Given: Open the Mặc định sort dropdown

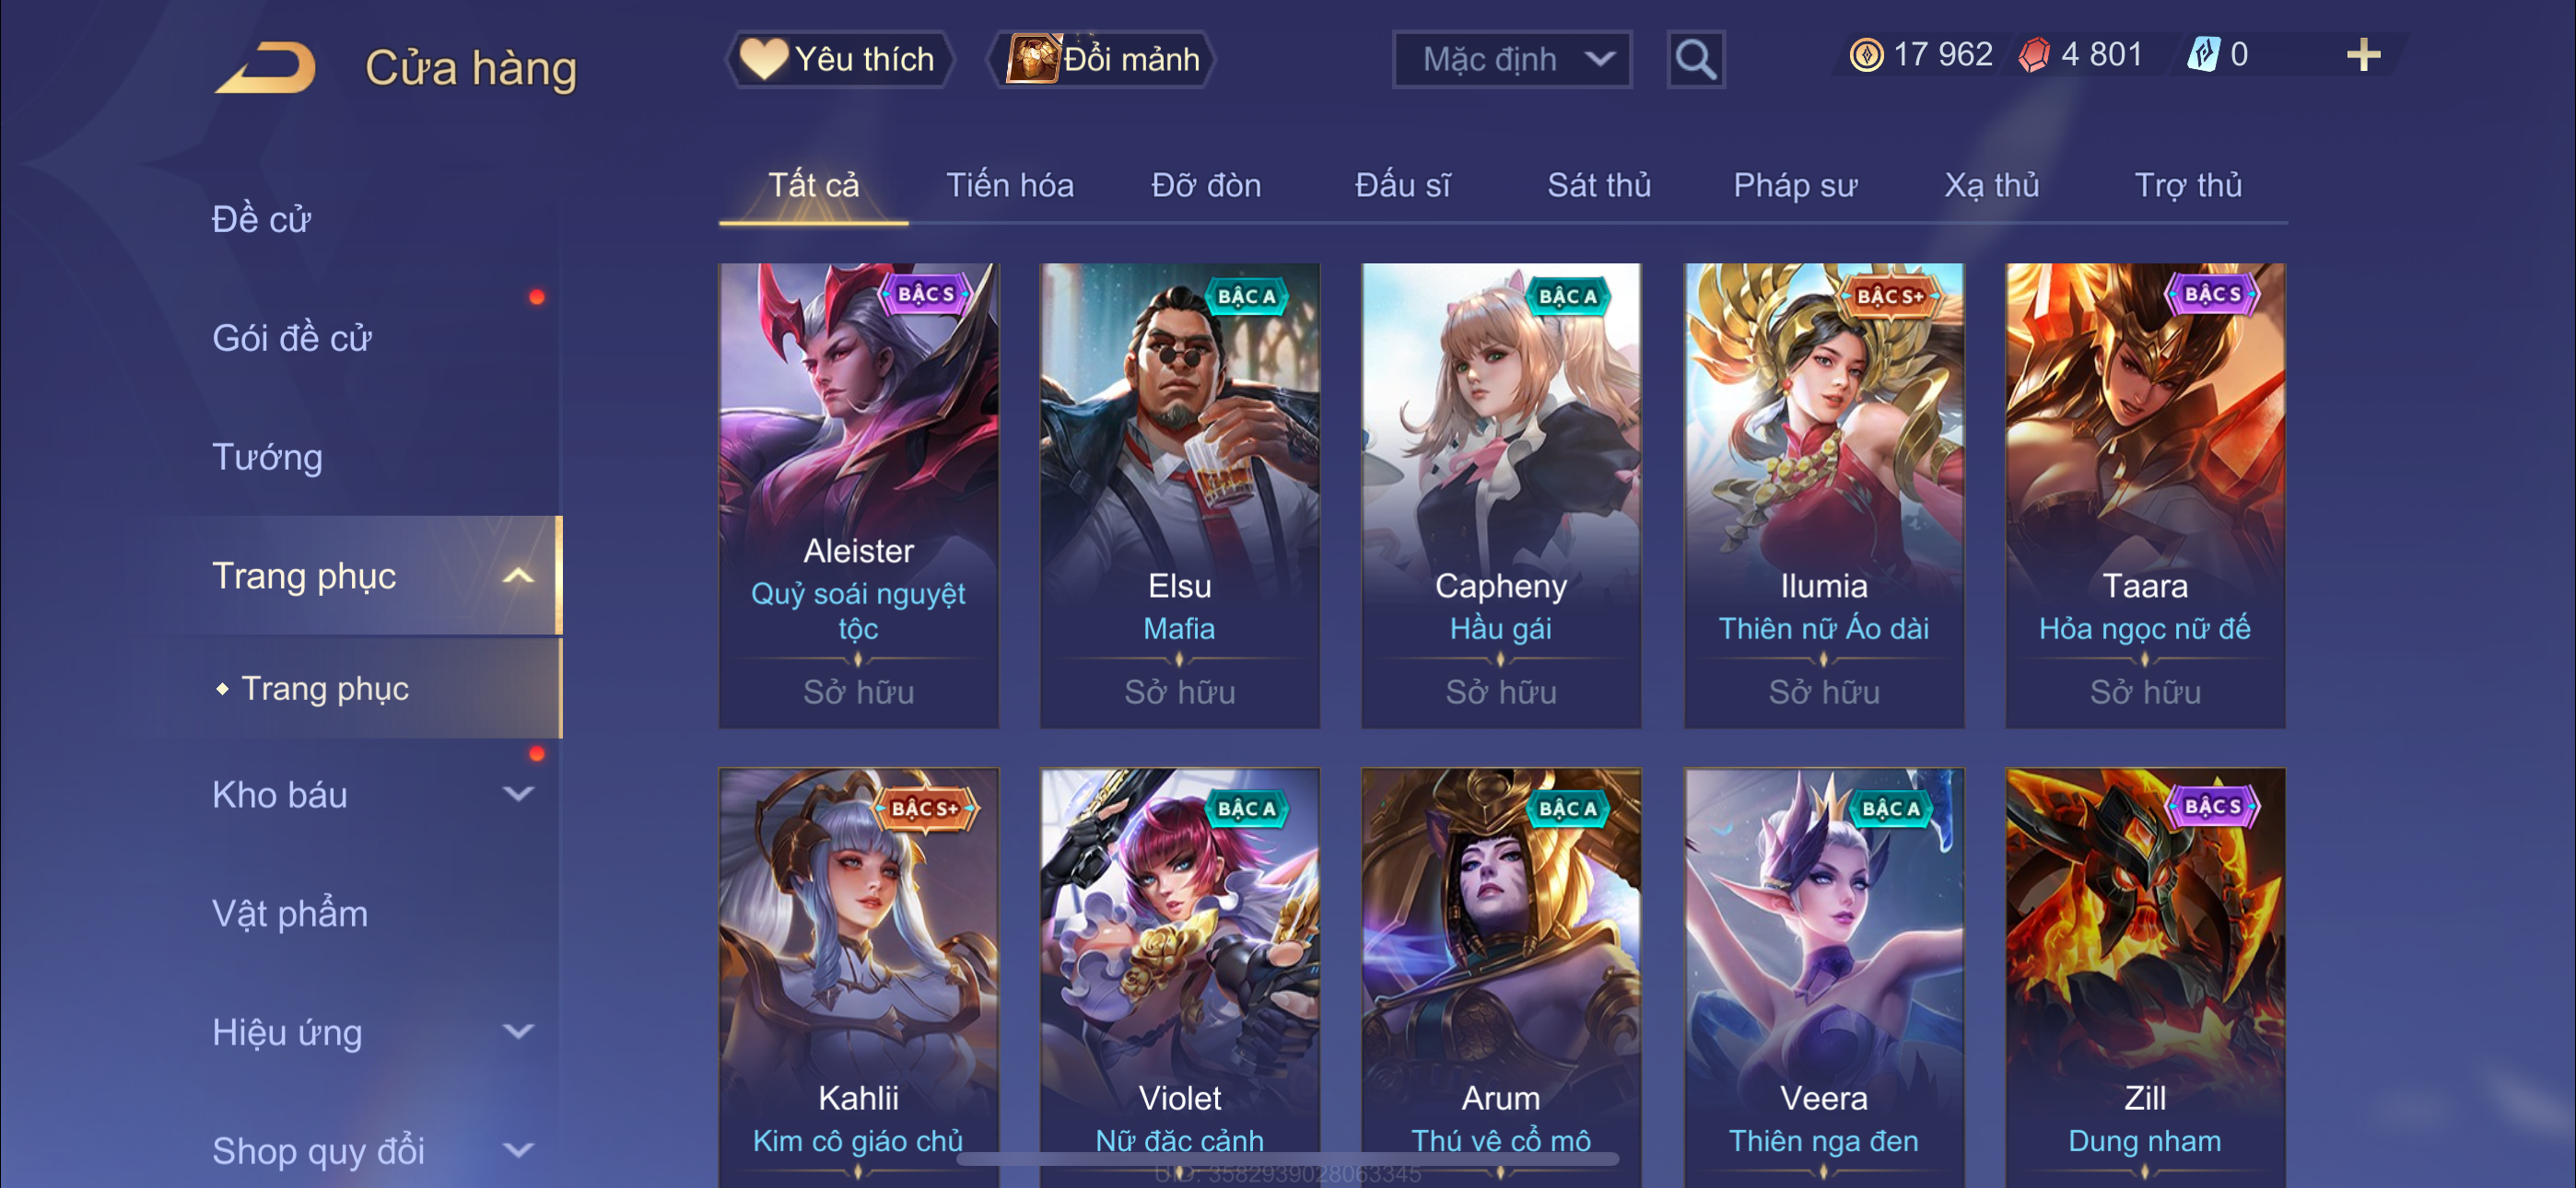Looking at the screenshot, I should click(x=1512, y=60).
